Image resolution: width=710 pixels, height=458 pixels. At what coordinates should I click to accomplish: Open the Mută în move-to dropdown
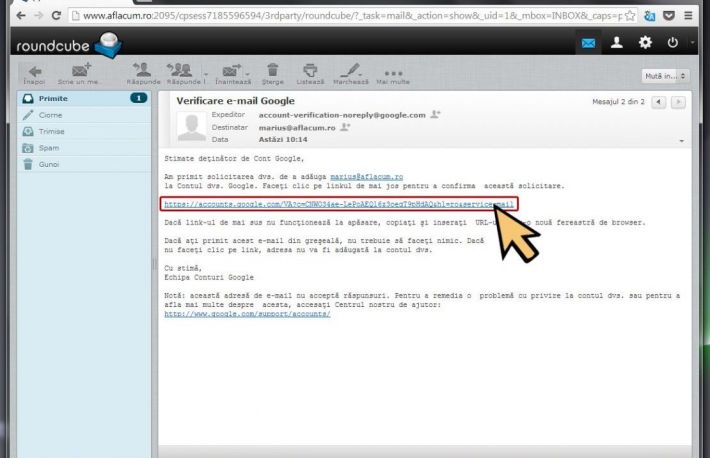click(x=665, y=75)
